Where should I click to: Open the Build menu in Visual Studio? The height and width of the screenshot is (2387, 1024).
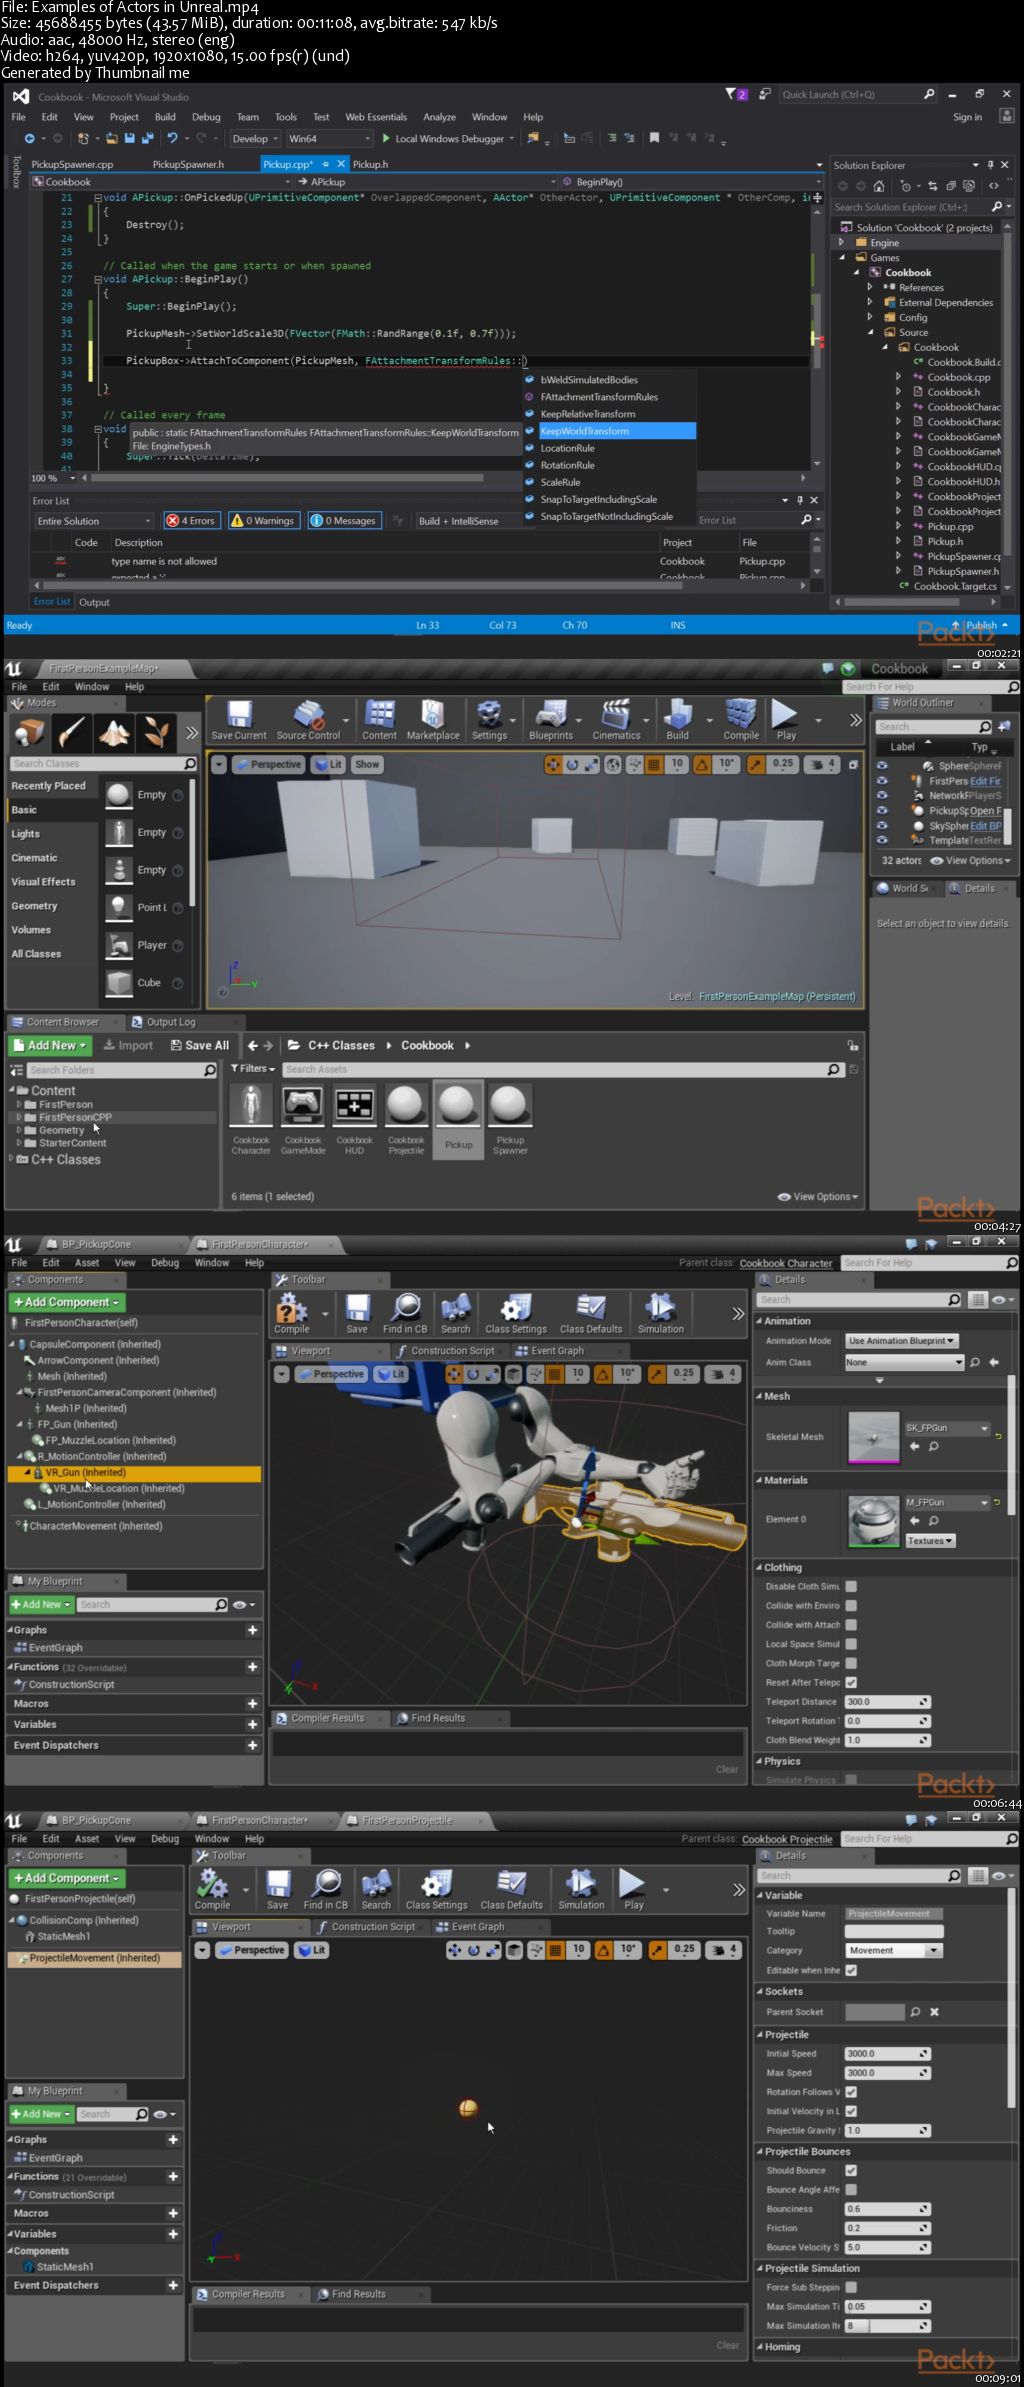tap(165, 117)
